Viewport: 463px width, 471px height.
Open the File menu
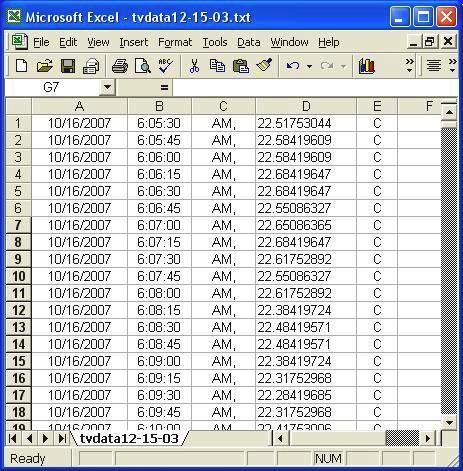(x=41, y=42)
